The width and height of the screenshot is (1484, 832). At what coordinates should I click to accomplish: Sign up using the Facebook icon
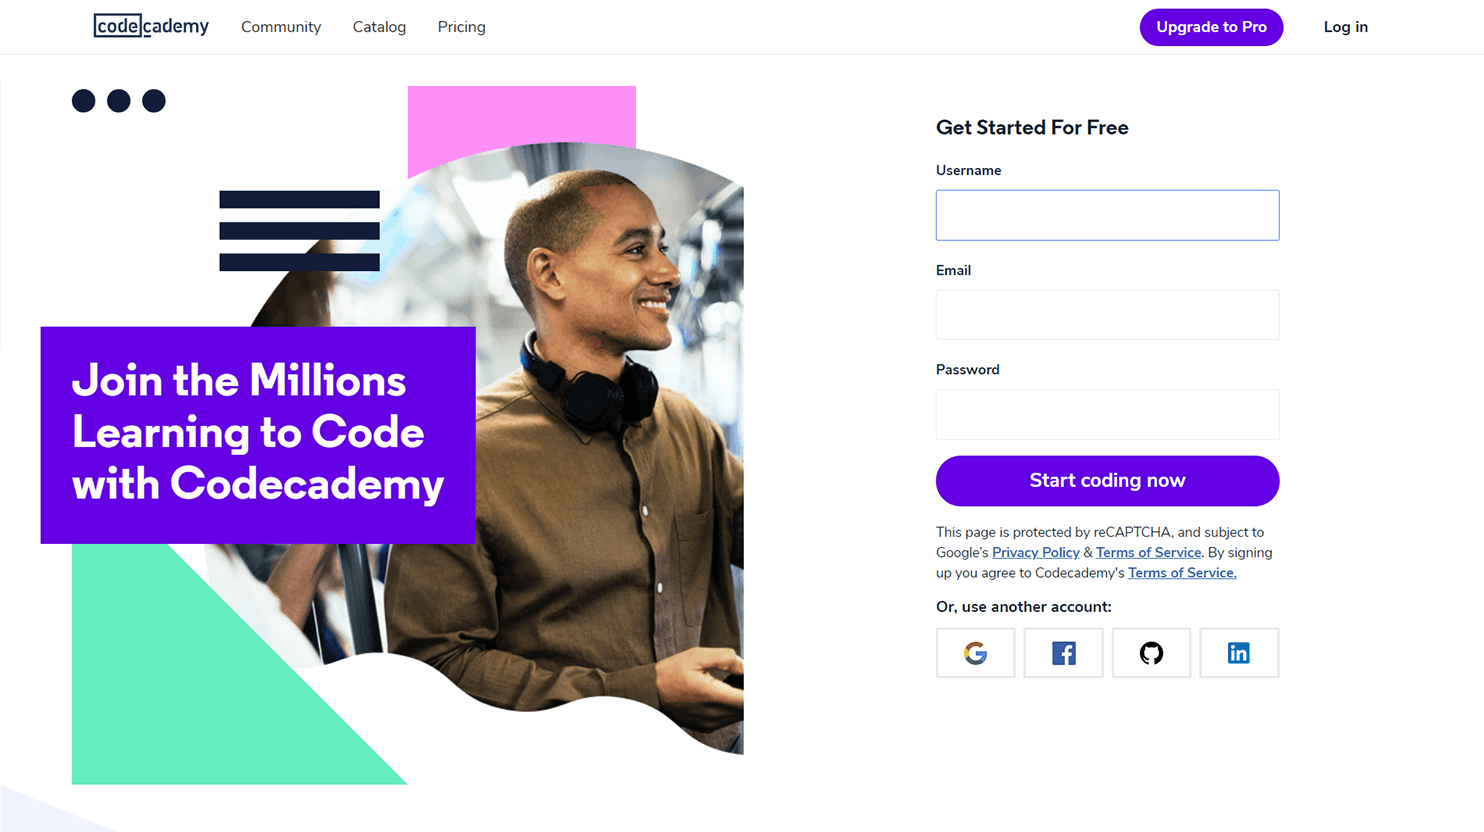[1063, 653]
